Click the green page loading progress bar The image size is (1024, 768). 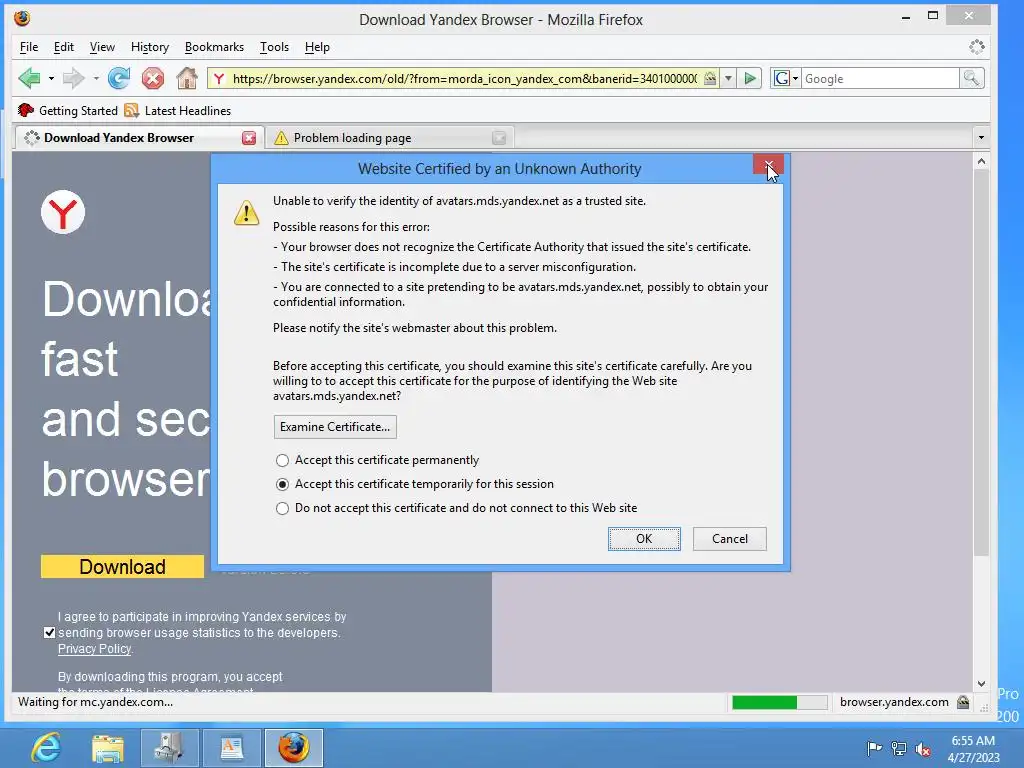pyautogui.click(x=779, y=702)
